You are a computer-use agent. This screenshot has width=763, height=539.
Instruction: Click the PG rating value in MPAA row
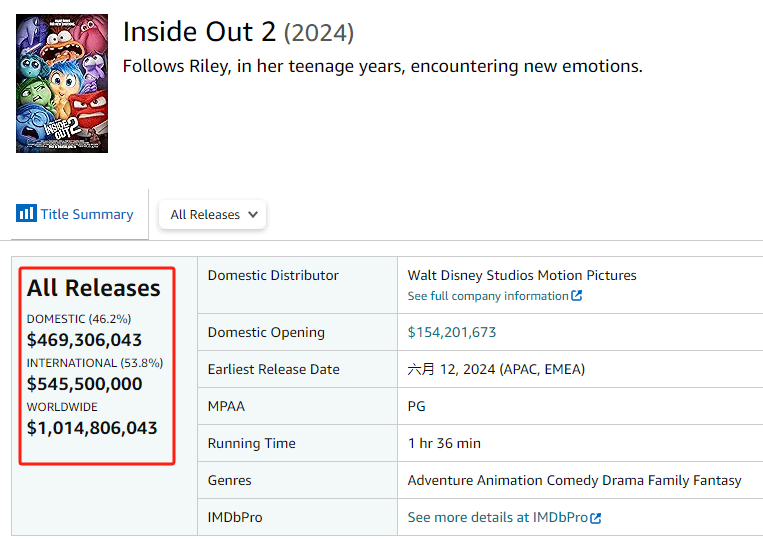click(x=417, y=406)
